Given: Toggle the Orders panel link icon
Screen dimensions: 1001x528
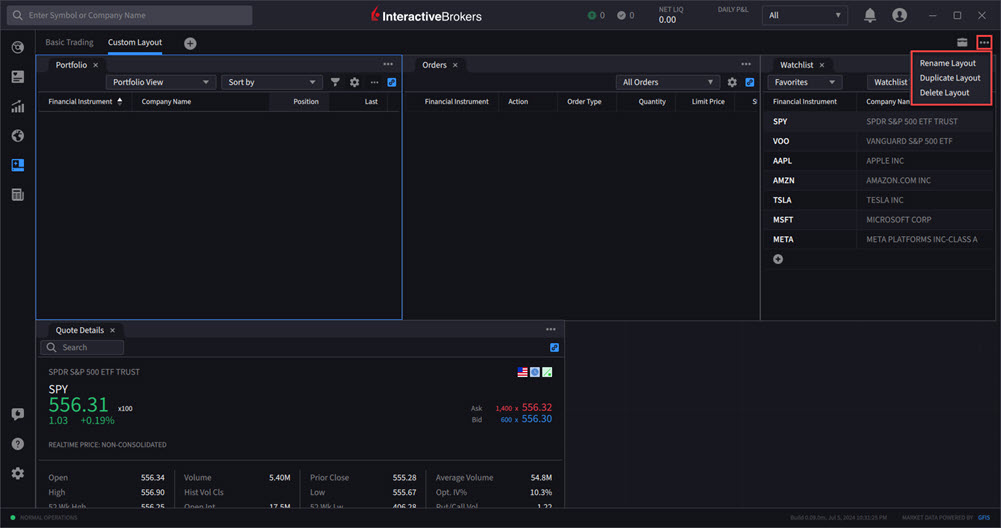Looking at the screenshot, I should [x=750, y=82].
